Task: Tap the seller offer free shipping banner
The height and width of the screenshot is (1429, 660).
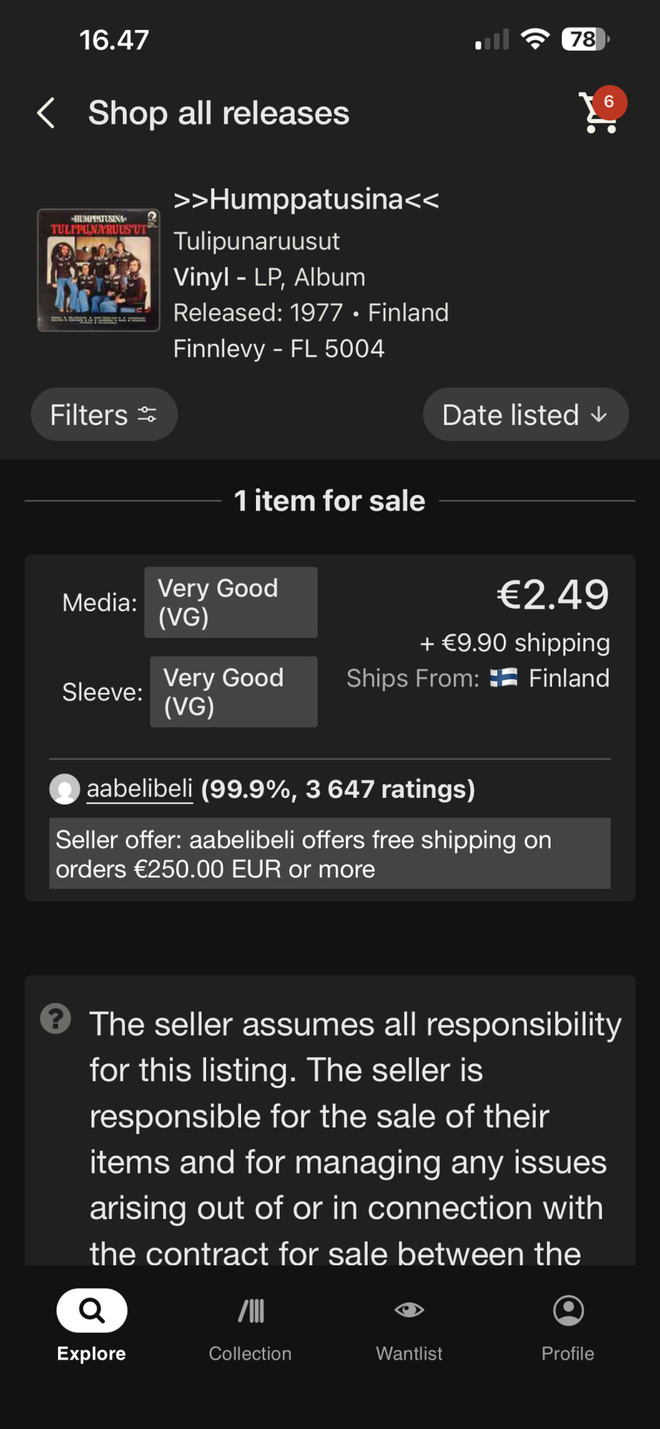Action: click(x=330, y=854)
